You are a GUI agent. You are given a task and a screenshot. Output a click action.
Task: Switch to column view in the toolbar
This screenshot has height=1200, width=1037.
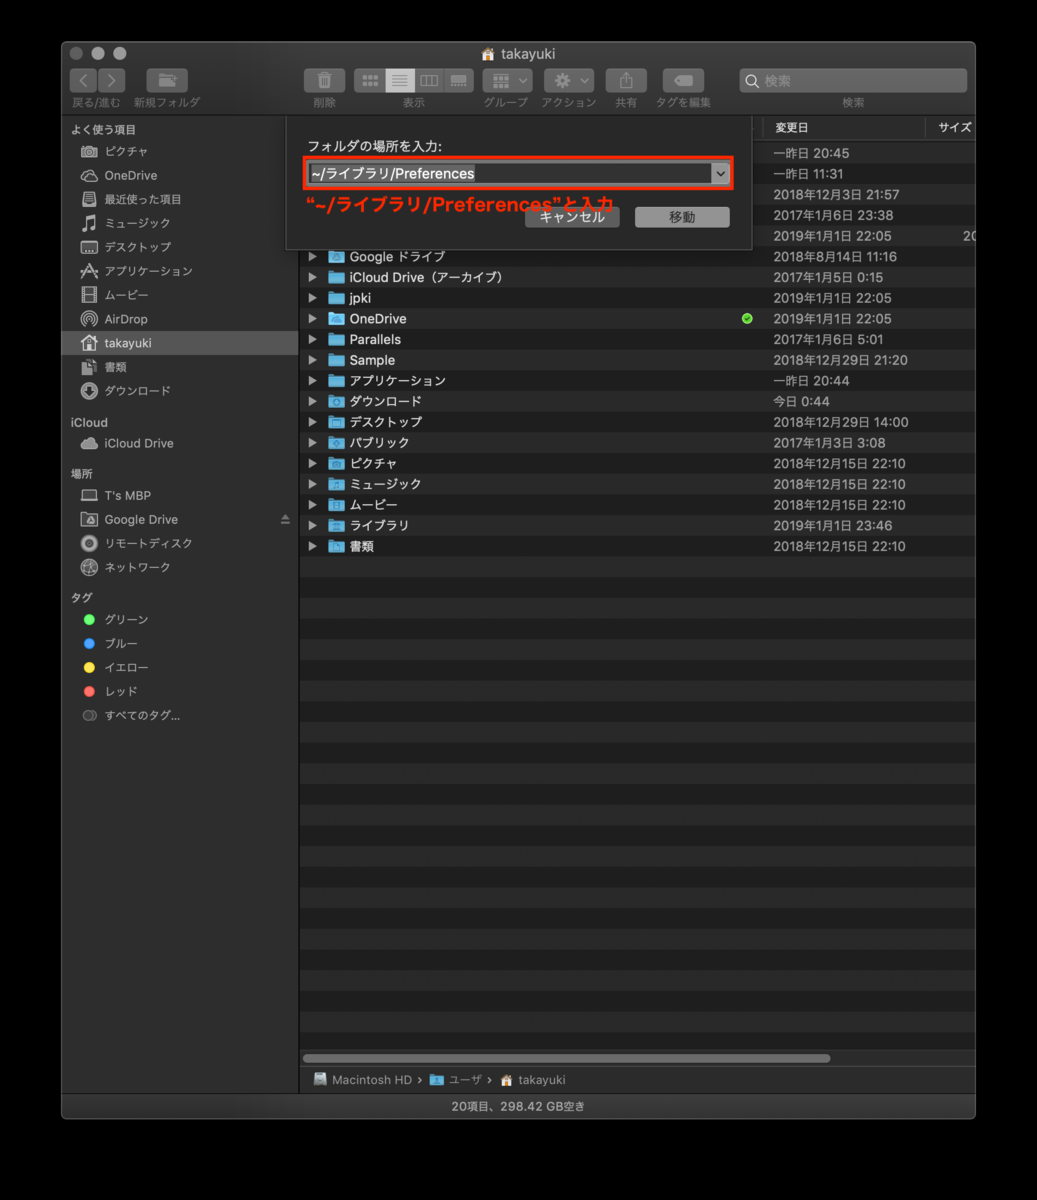tap(429, 81)
